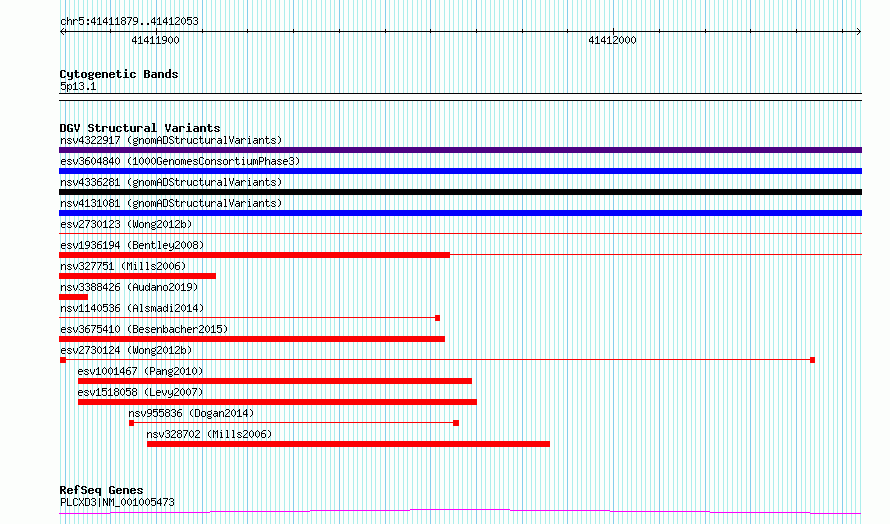Image resolution: width=890 pixels, height=524 pixels.
Task: Click the nsv1140536 right endpoint square
Action: click(x=438, y=318)
